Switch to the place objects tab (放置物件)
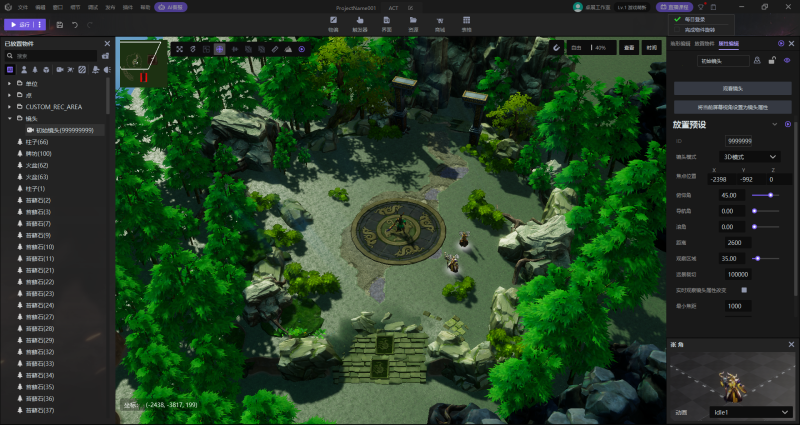This screenshot has width=800, height=425. [x=704, y=44]
